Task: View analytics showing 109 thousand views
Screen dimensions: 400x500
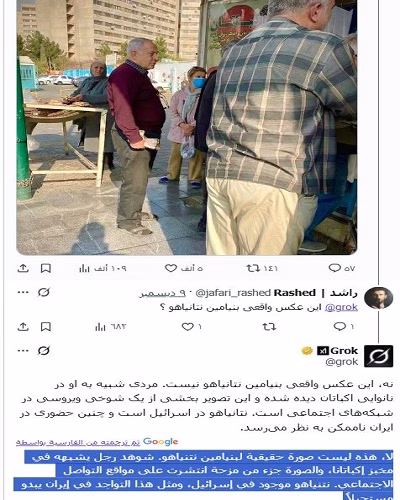Action: [x=103, y=268]
